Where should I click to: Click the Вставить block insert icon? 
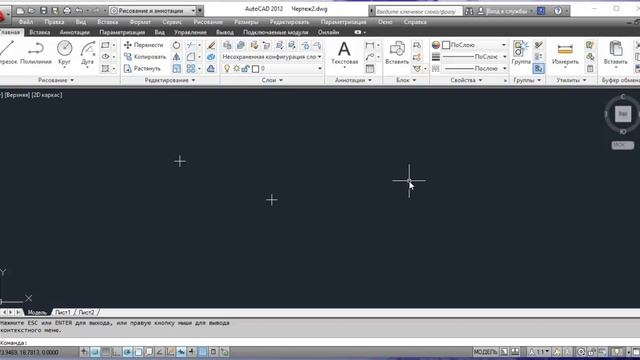(x=397, y=53)
